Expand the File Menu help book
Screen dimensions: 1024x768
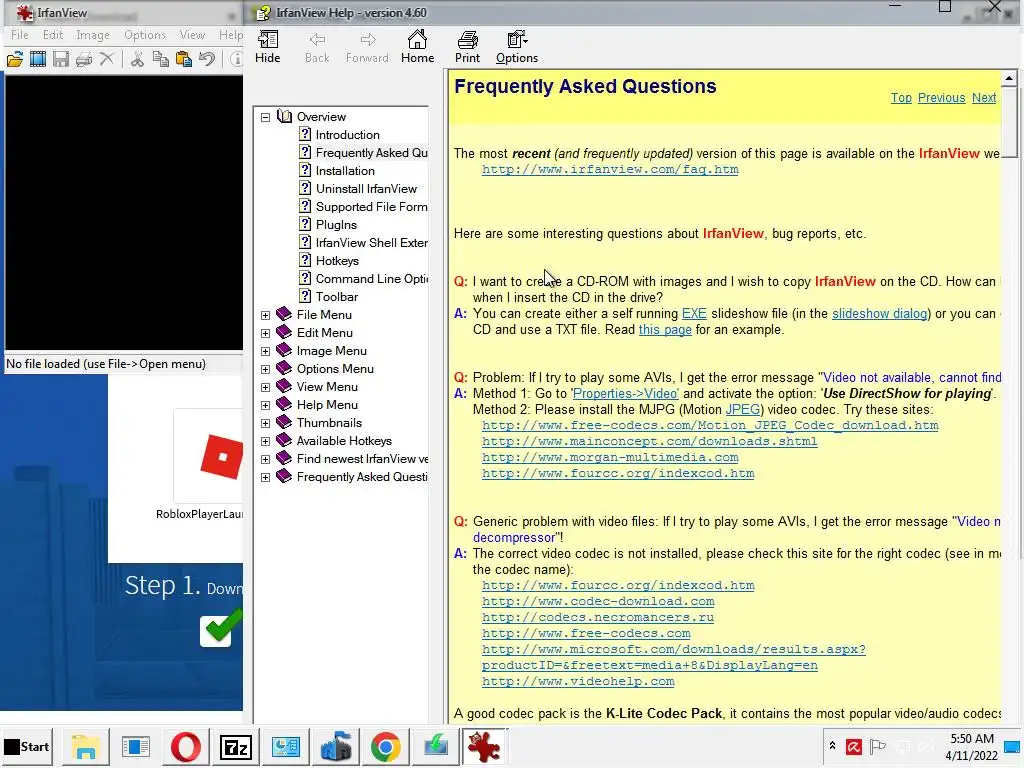[x=265, y=315]
